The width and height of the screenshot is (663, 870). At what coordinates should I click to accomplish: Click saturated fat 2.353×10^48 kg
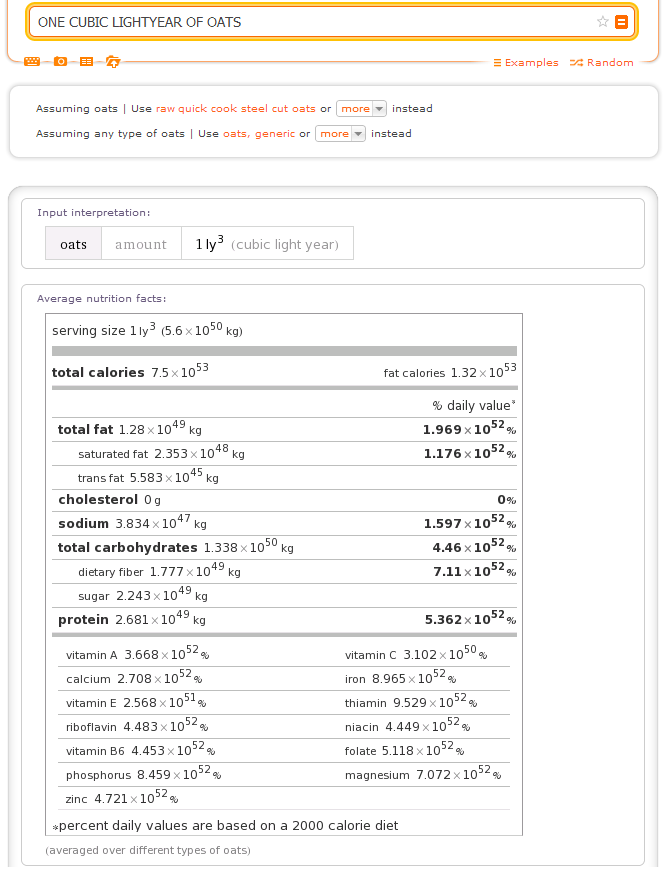[x=161, y=453]
